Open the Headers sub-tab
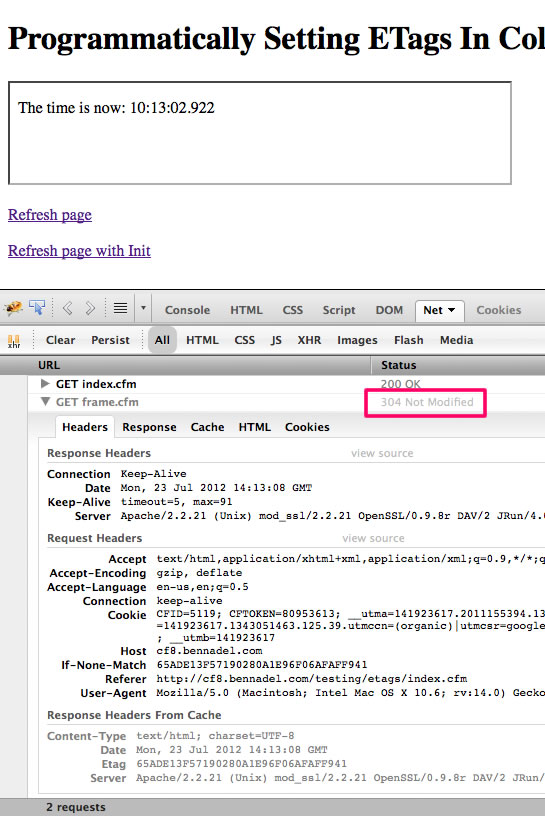Image resolution: width=545 pixels, height=816 pixels. [x=85, y=427]
